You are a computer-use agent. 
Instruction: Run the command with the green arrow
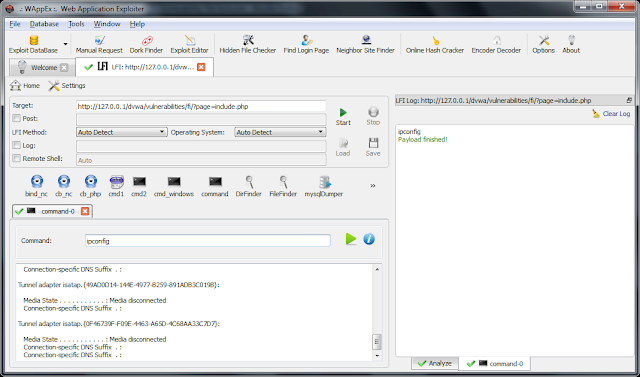click(351, 239)
